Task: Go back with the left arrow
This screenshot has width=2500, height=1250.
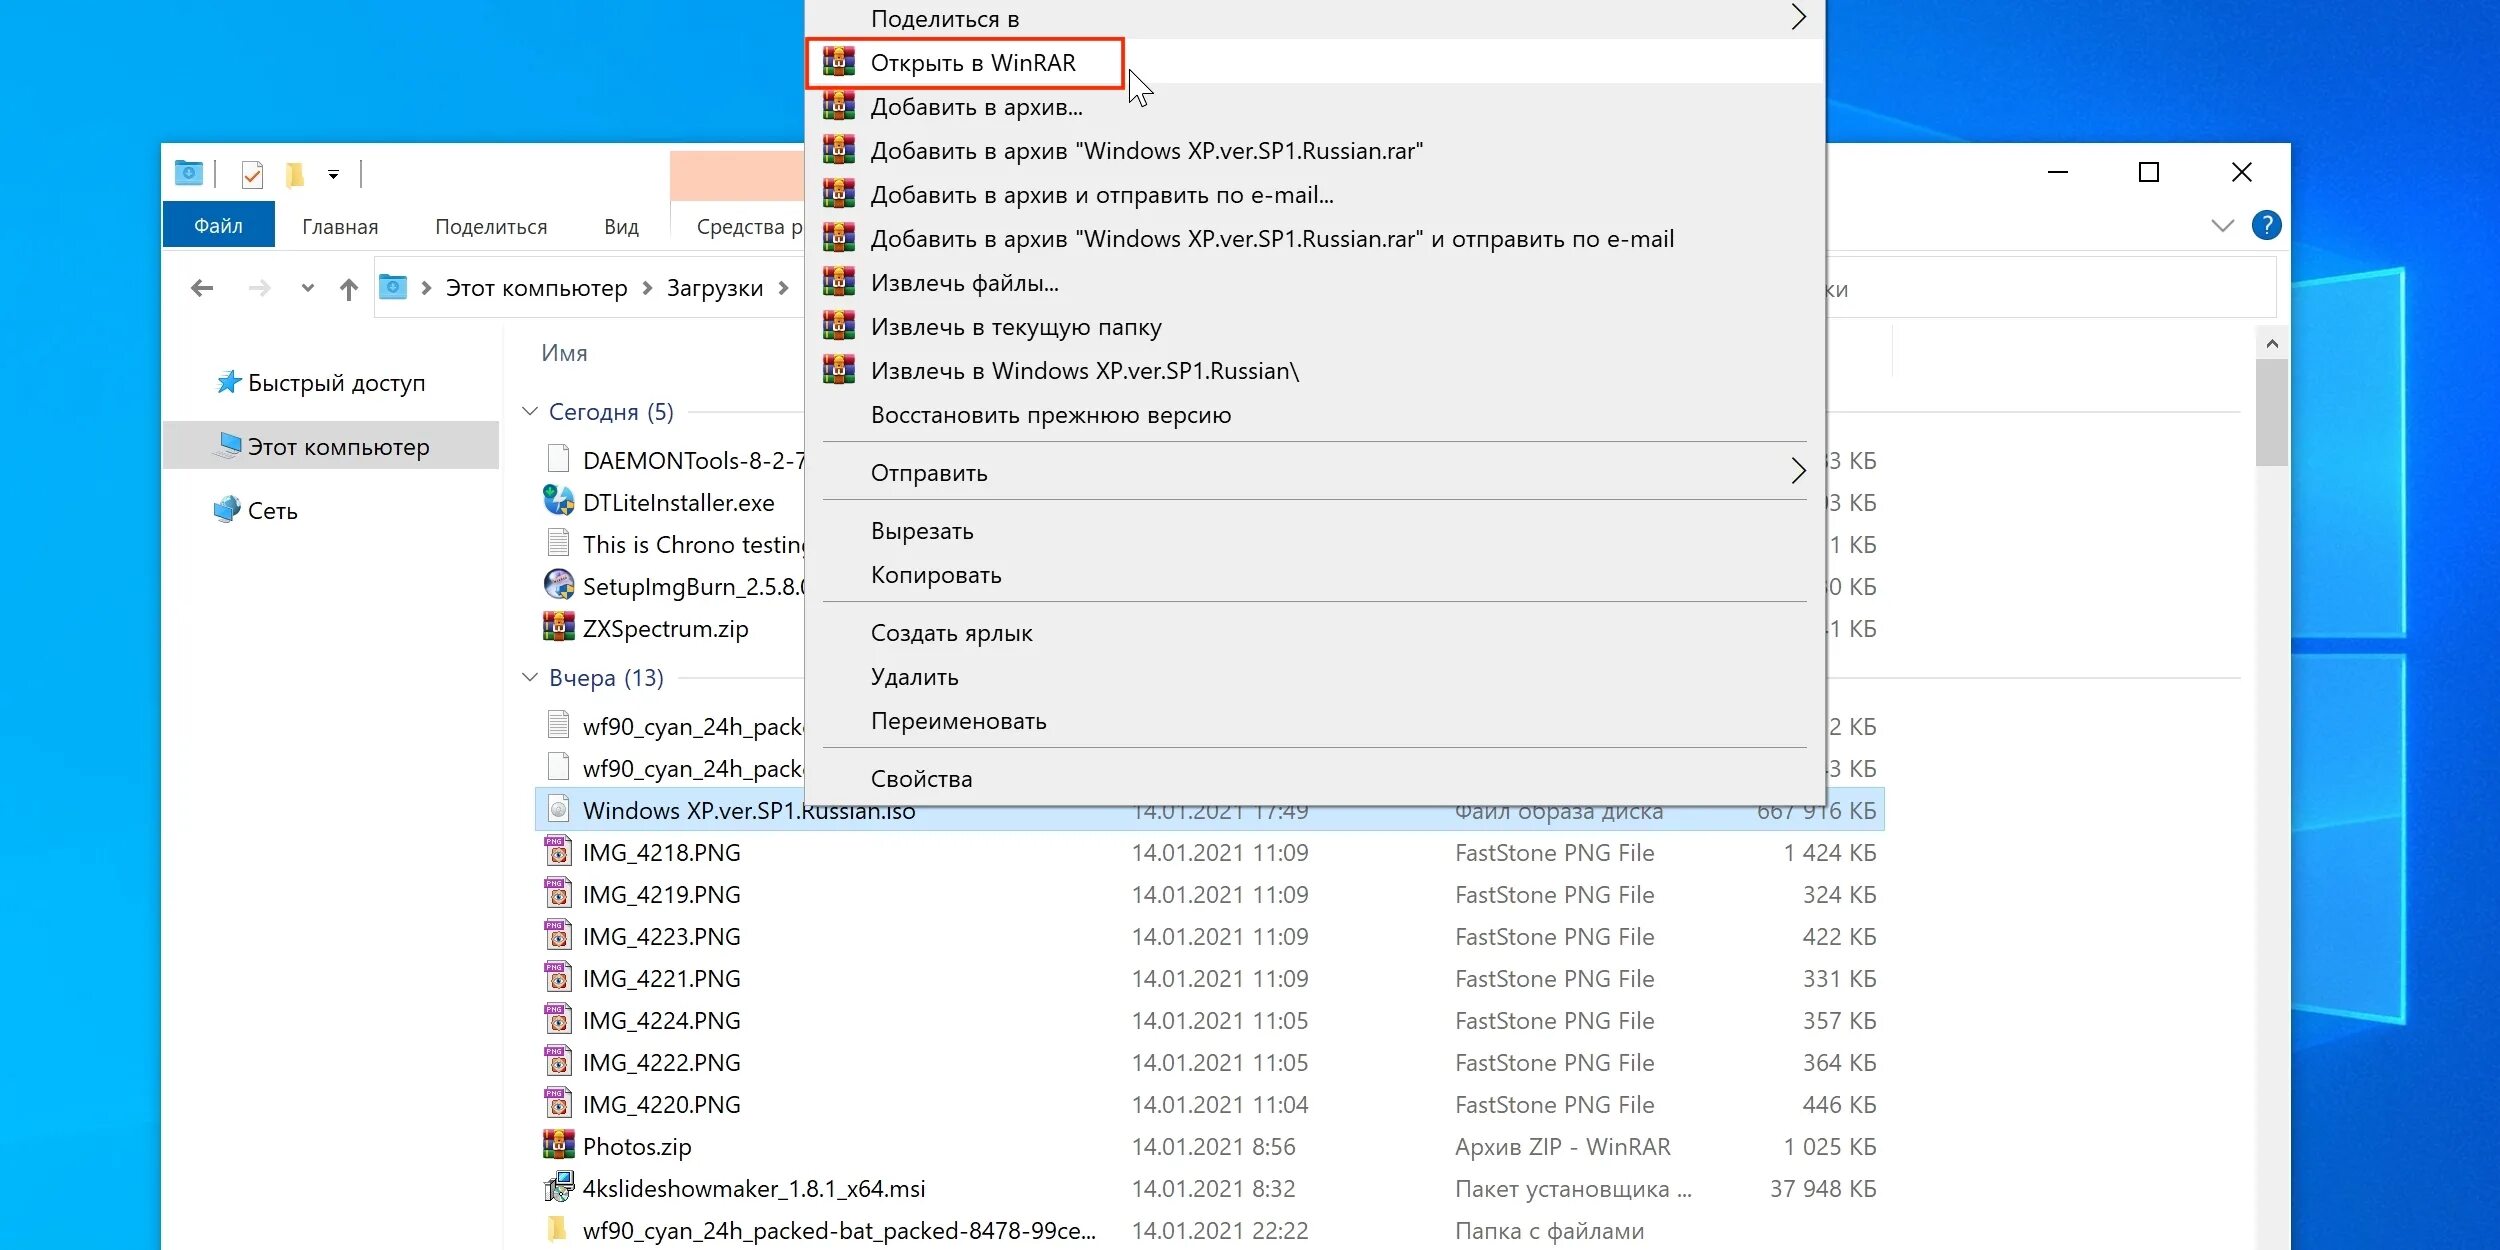Action: coord(202,289)
